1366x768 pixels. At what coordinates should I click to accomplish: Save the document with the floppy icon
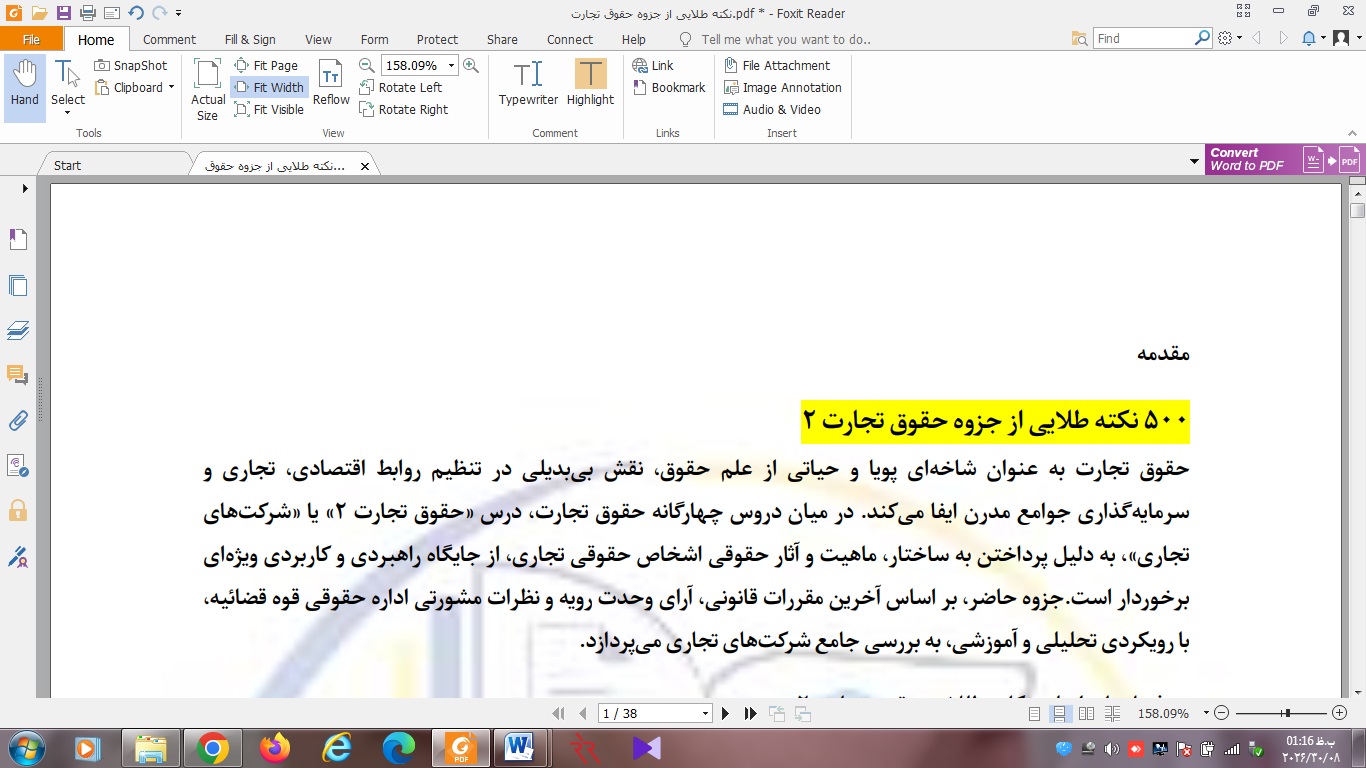(64, 13)
